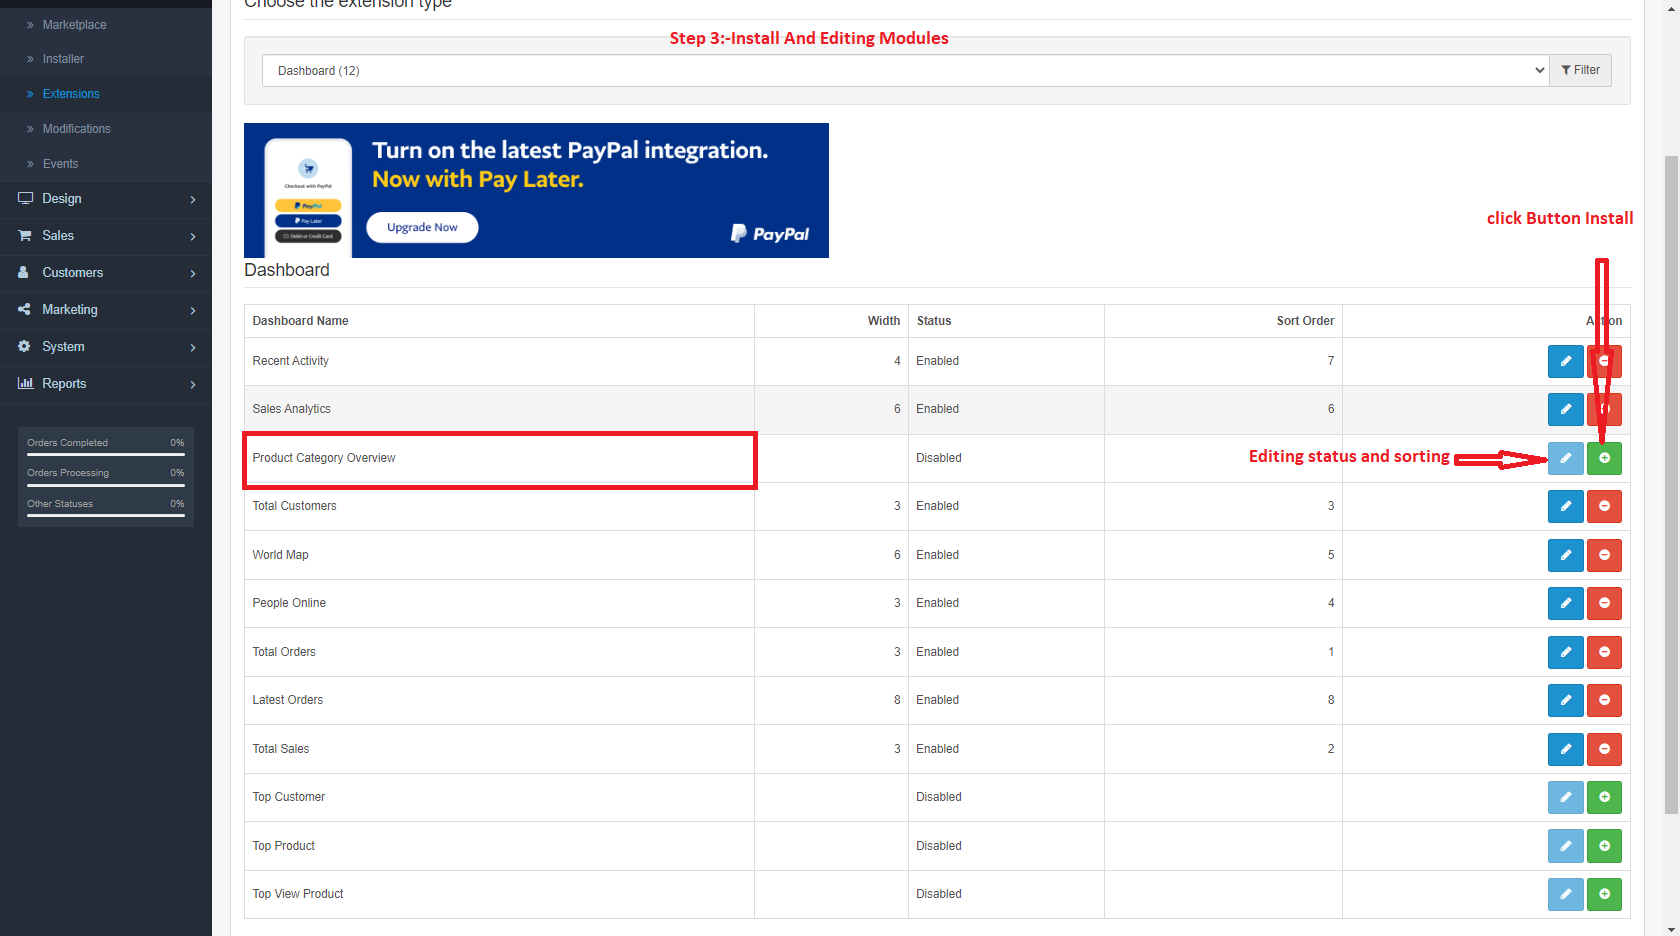Install the Top Product module

click(x=1604, y=846)
